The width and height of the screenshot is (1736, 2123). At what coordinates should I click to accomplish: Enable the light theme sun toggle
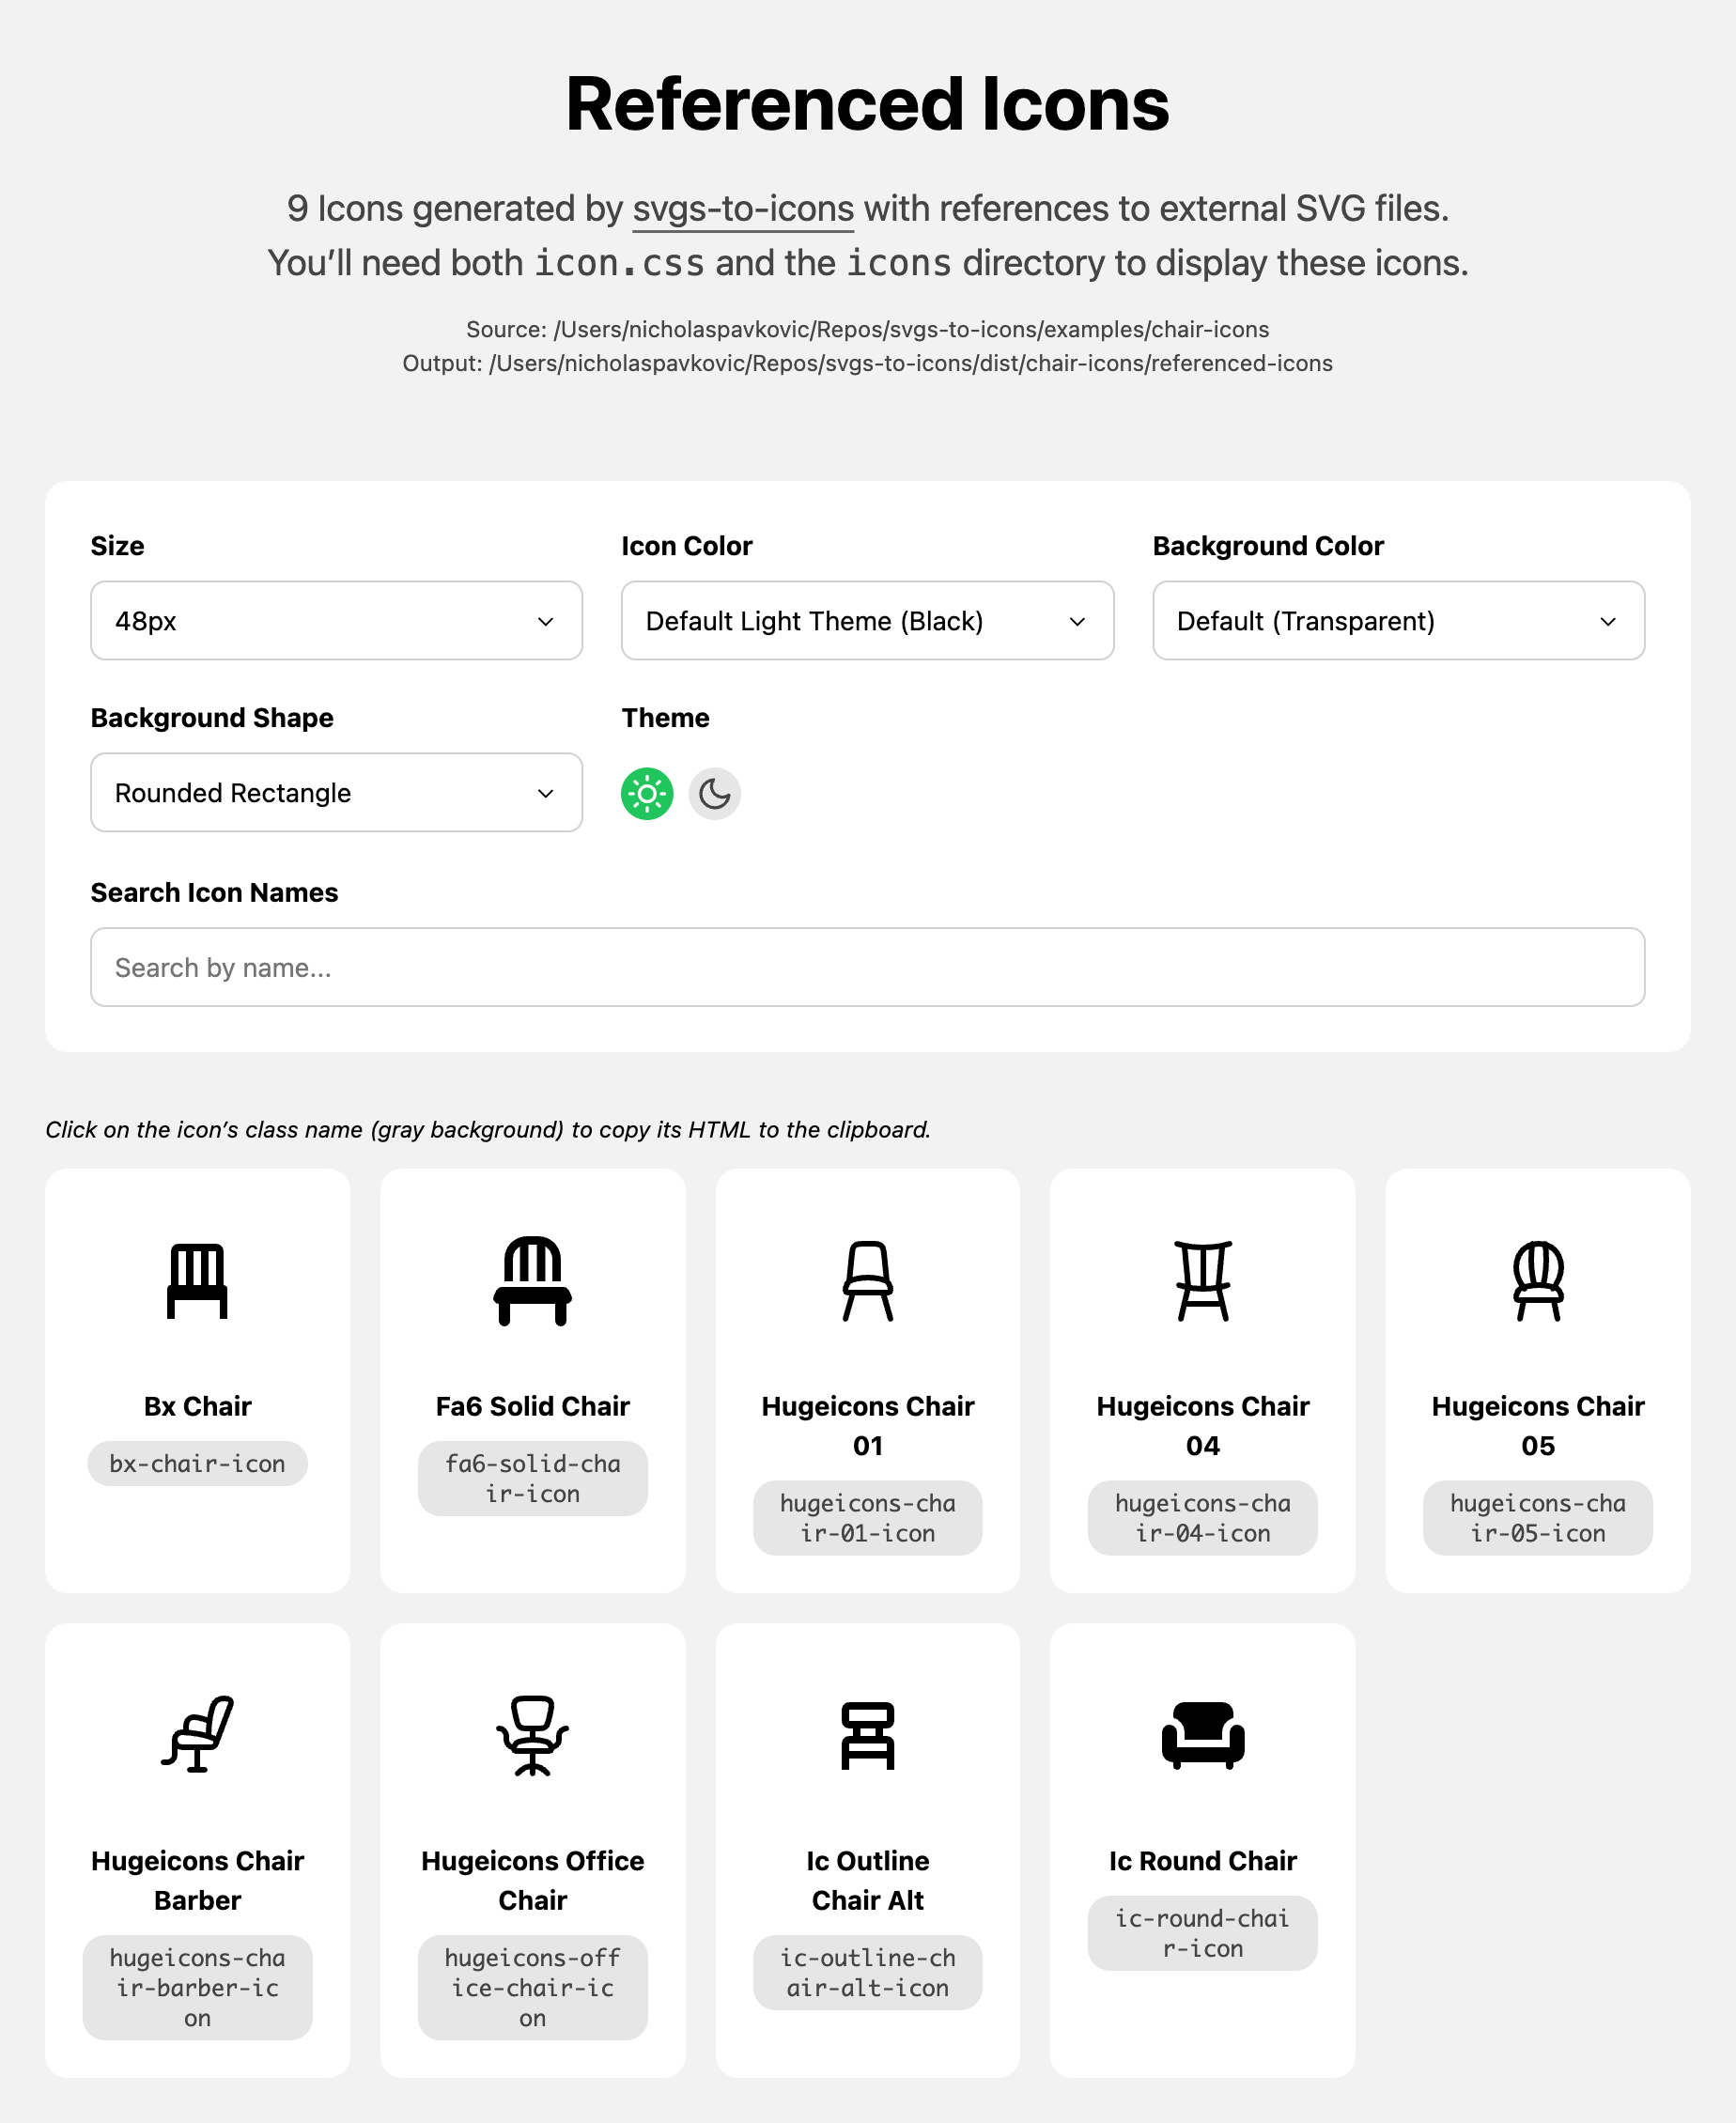[647, 793]
